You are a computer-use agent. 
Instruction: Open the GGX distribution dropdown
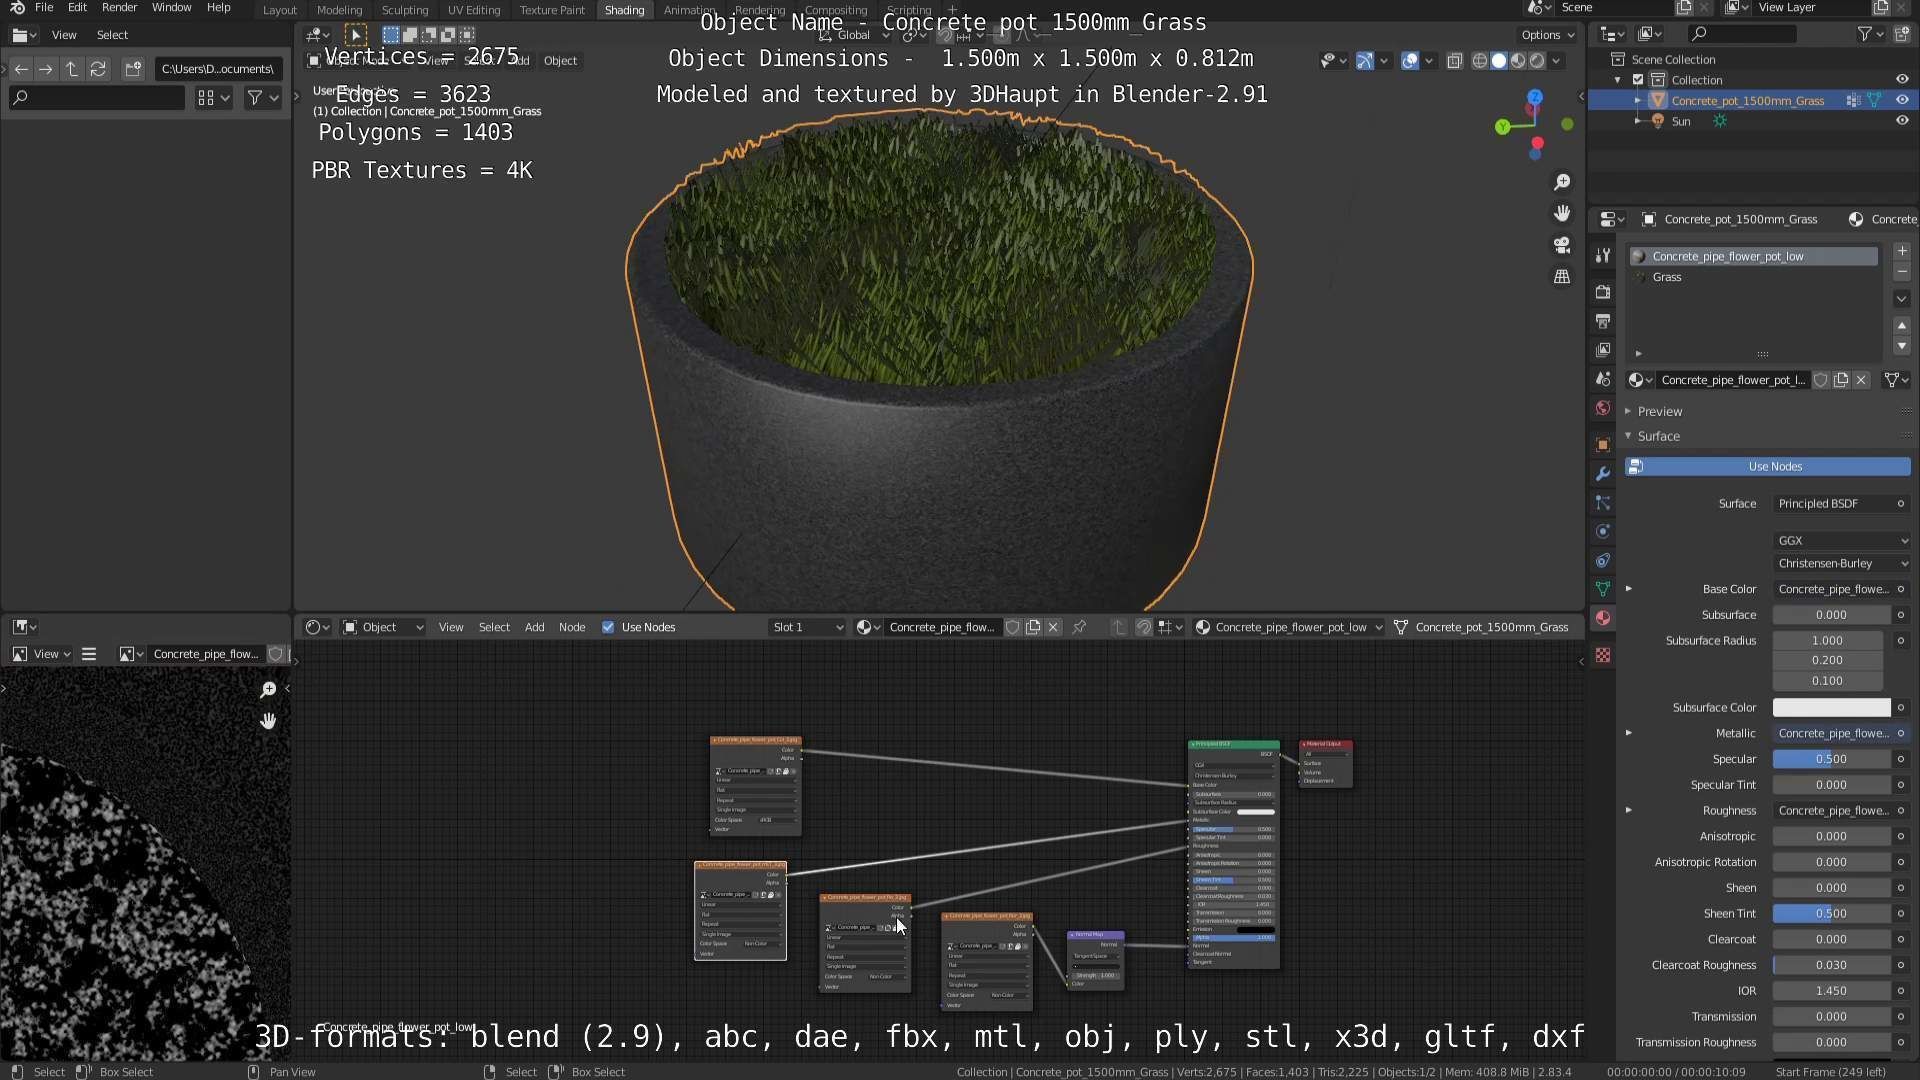point(1842,540)
